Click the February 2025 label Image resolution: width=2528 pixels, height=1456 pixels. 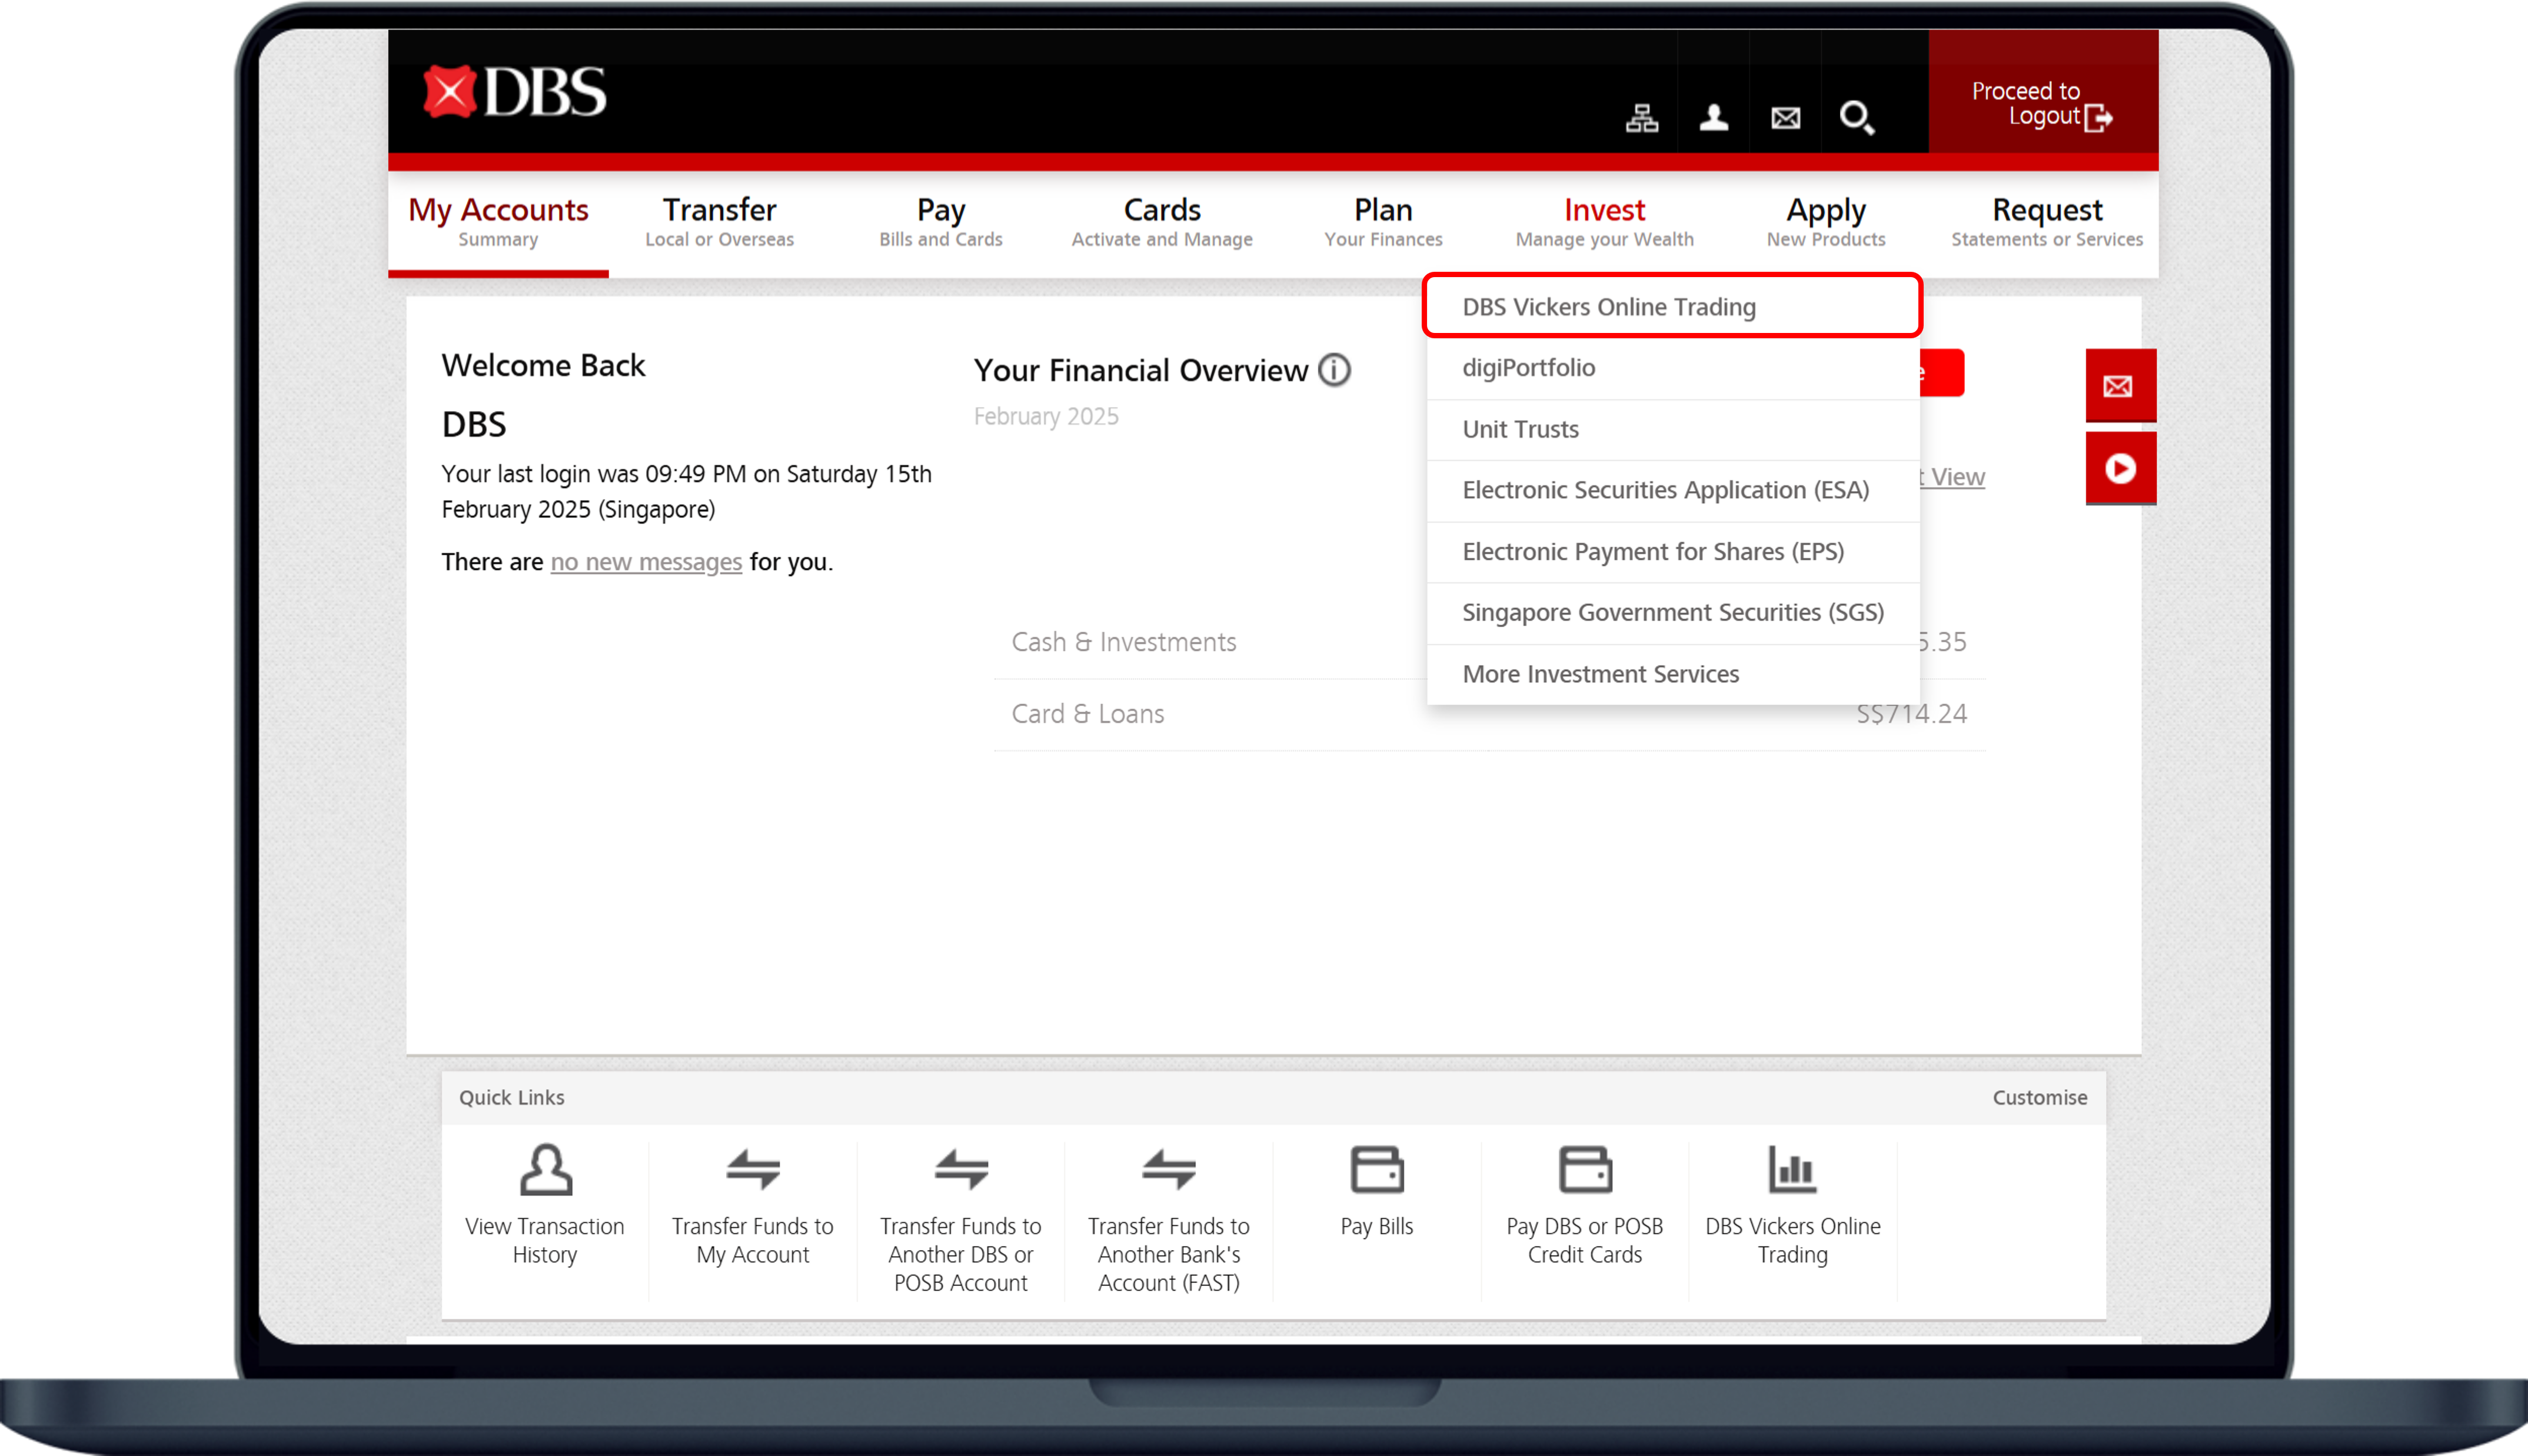(x=1046, y=416)
